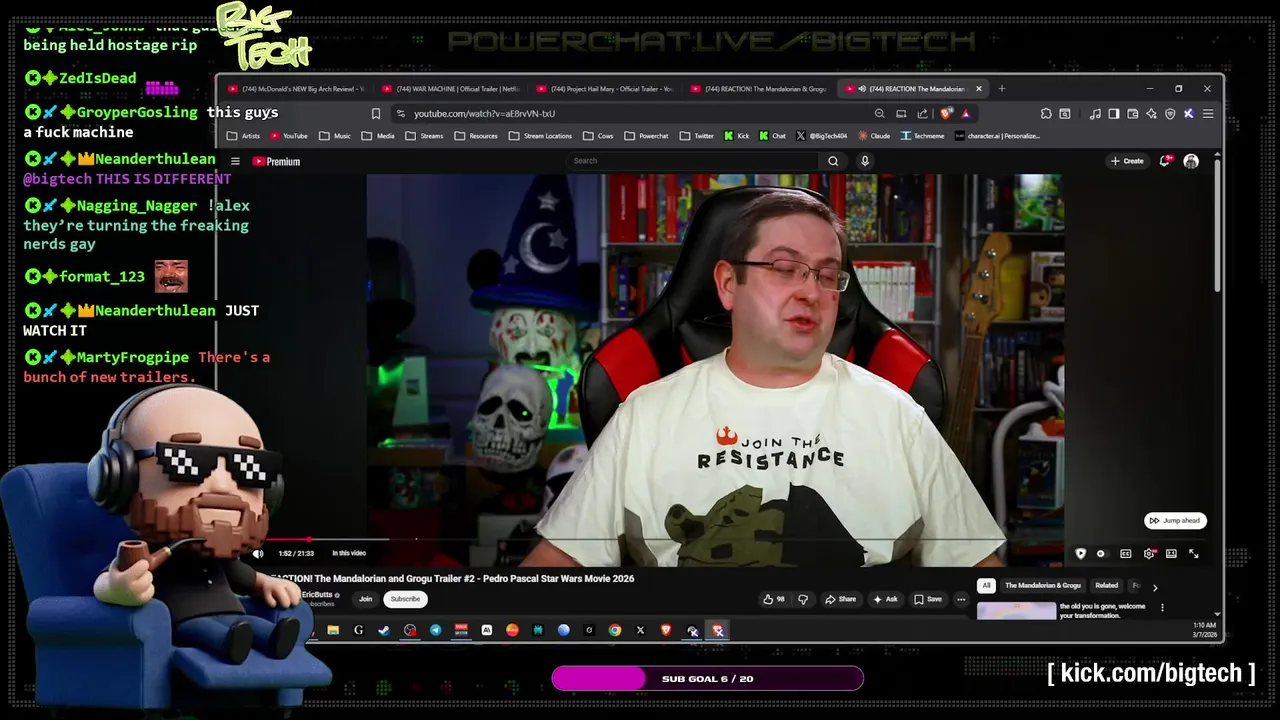Start voice search with microphone
The height and width of the screenshot is (720, 1280).
click(865, 161)
